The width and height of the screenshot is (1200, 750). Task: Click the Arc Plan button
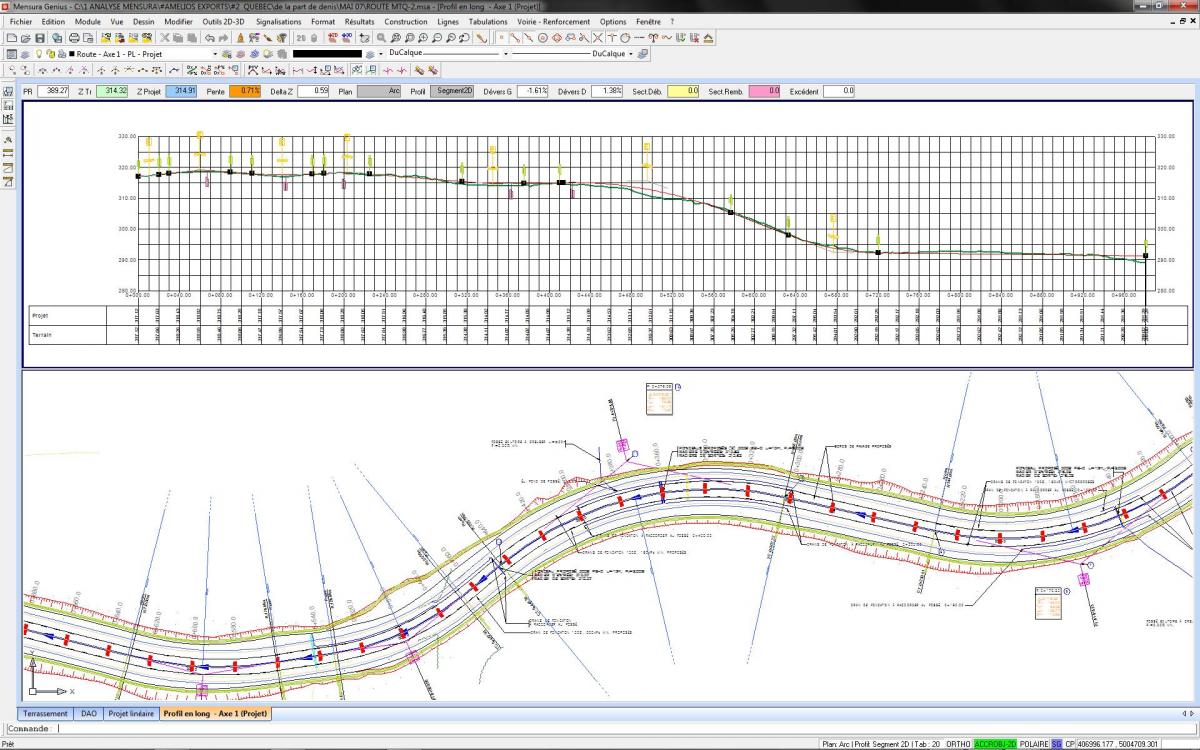tap(379, 91)
